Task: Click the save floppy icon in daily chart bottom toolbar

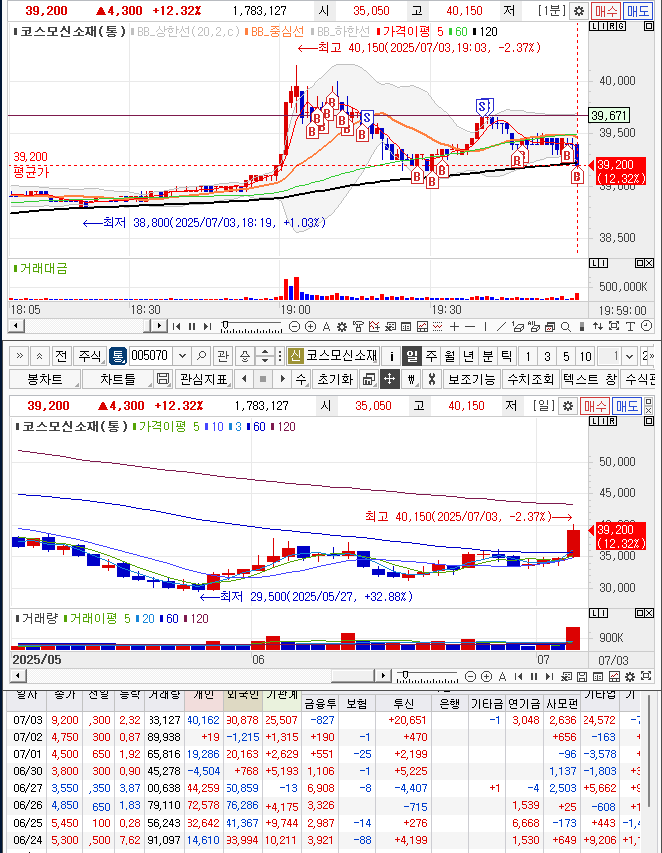Action: coord(582,677)
